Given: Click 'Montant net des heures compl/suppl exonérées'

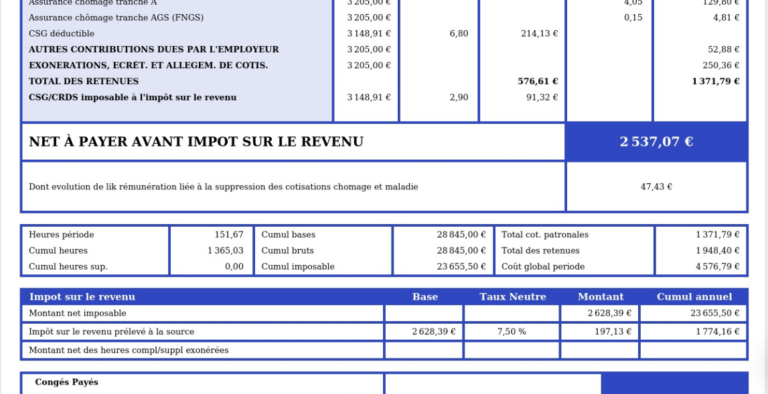Looking at the screenshot, I should click(129, 350).
